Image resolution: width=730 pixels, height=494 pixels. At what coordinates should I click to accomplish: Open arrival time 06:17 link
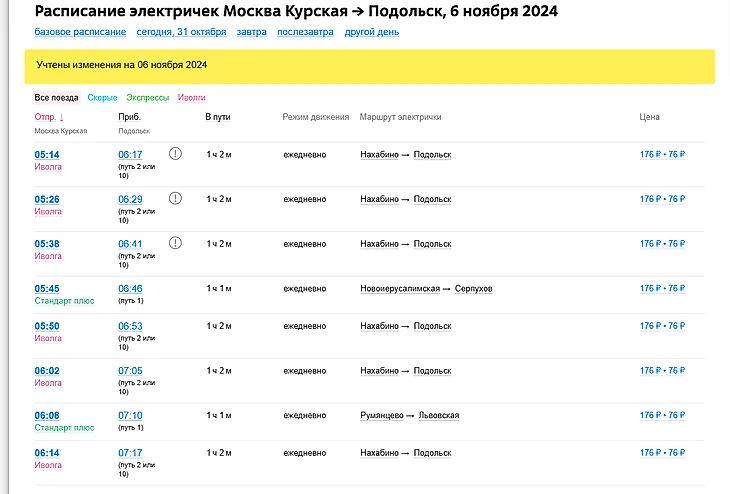(x=130, y=155)
